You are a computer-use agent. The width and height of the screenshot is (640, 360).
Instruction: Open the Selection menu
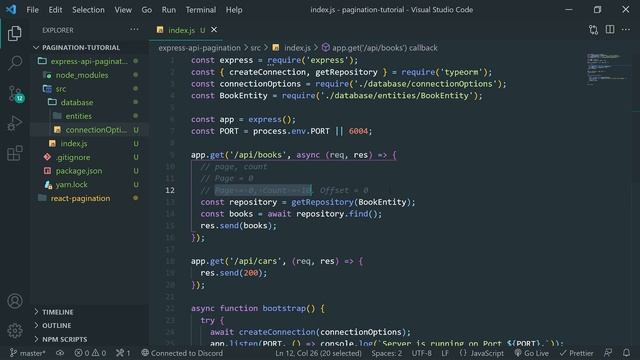click(88, 9)
